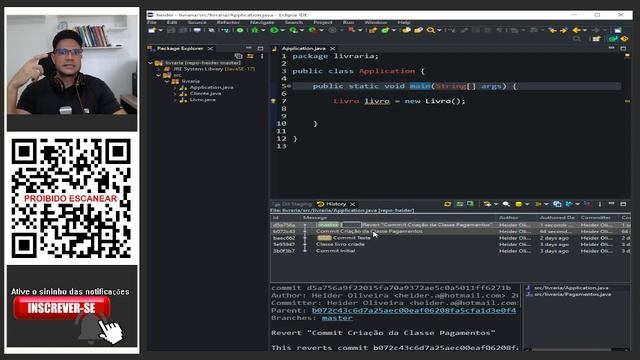Close the Application.java editor tab
The image size is (640, 360).
pos(333,48)
